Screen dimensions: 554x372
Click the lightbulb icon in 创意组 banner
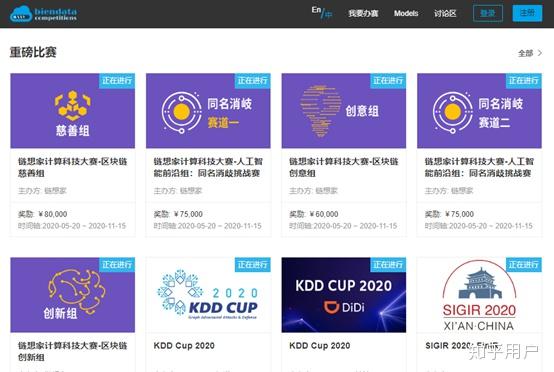click(x=320, y=110)
